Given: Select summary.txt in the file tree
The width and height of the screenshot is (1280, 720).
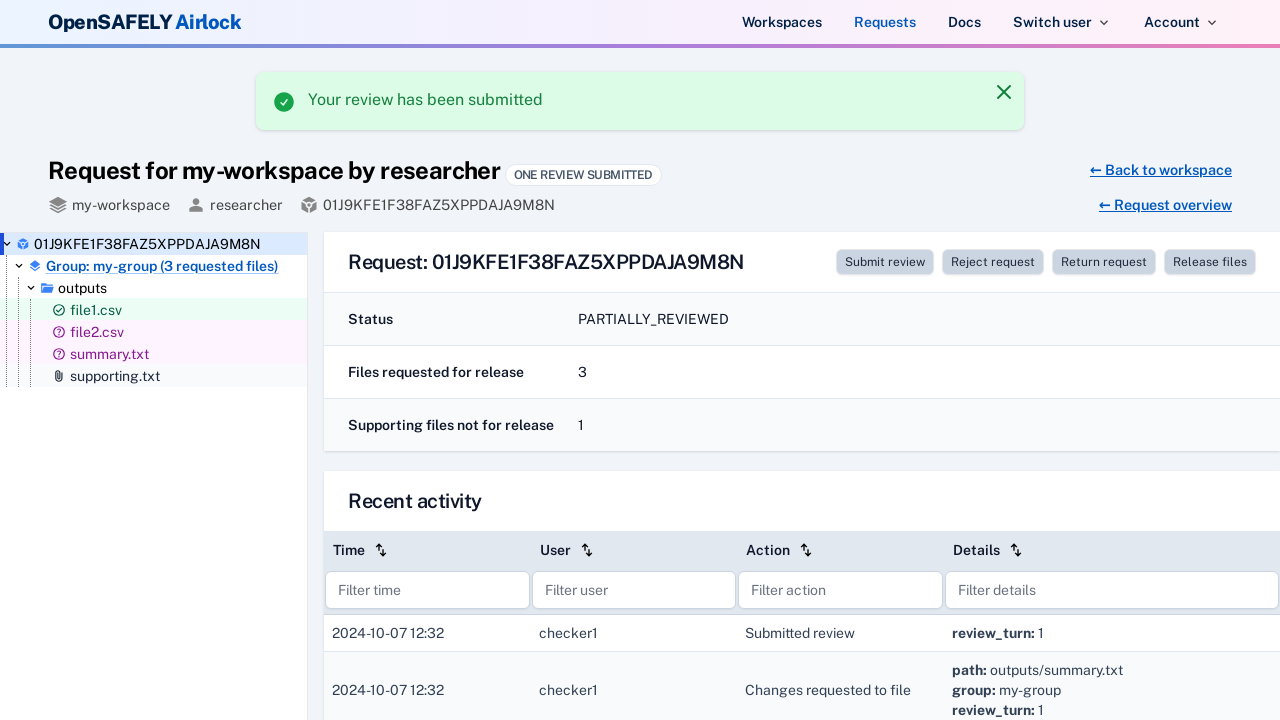Looking at the screenshot, I should (109, 354).
